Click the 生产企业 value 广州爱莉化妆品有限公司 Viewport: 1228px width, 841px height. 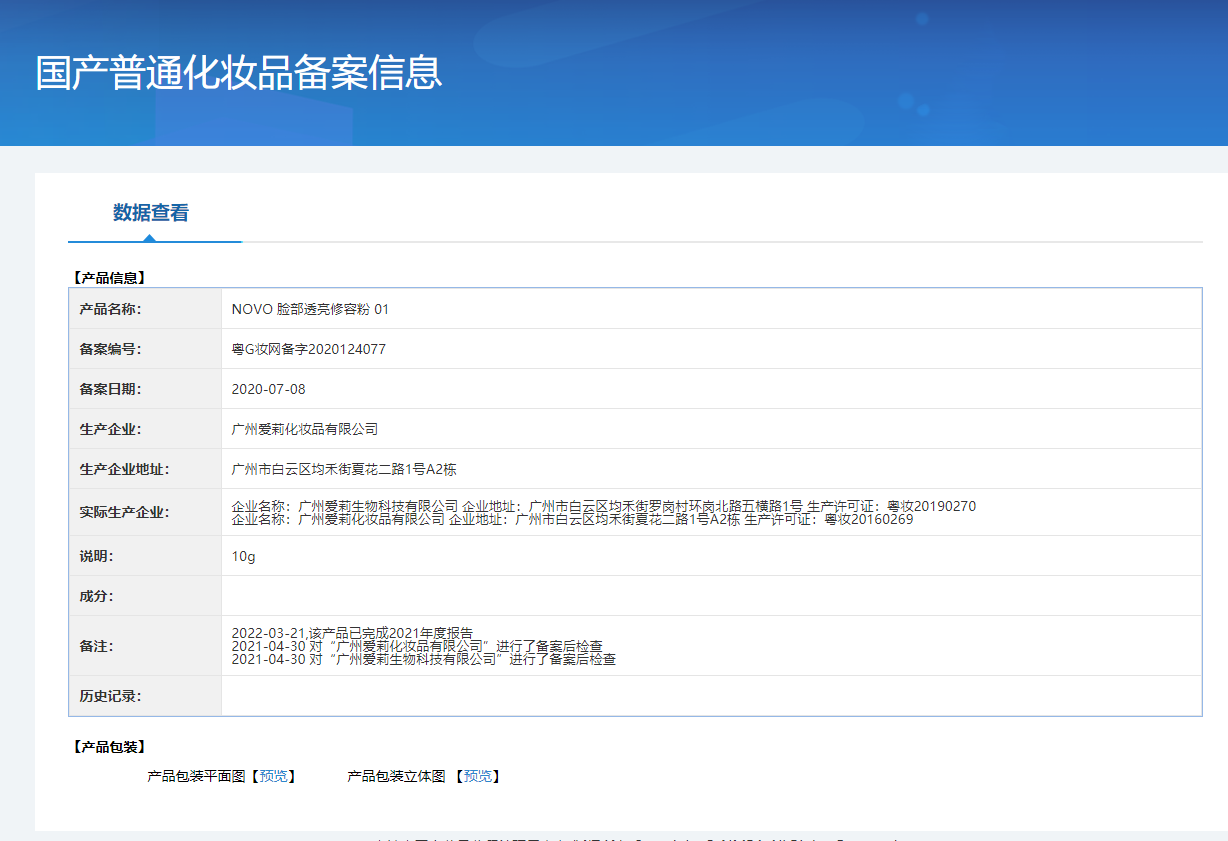[304, 429]
